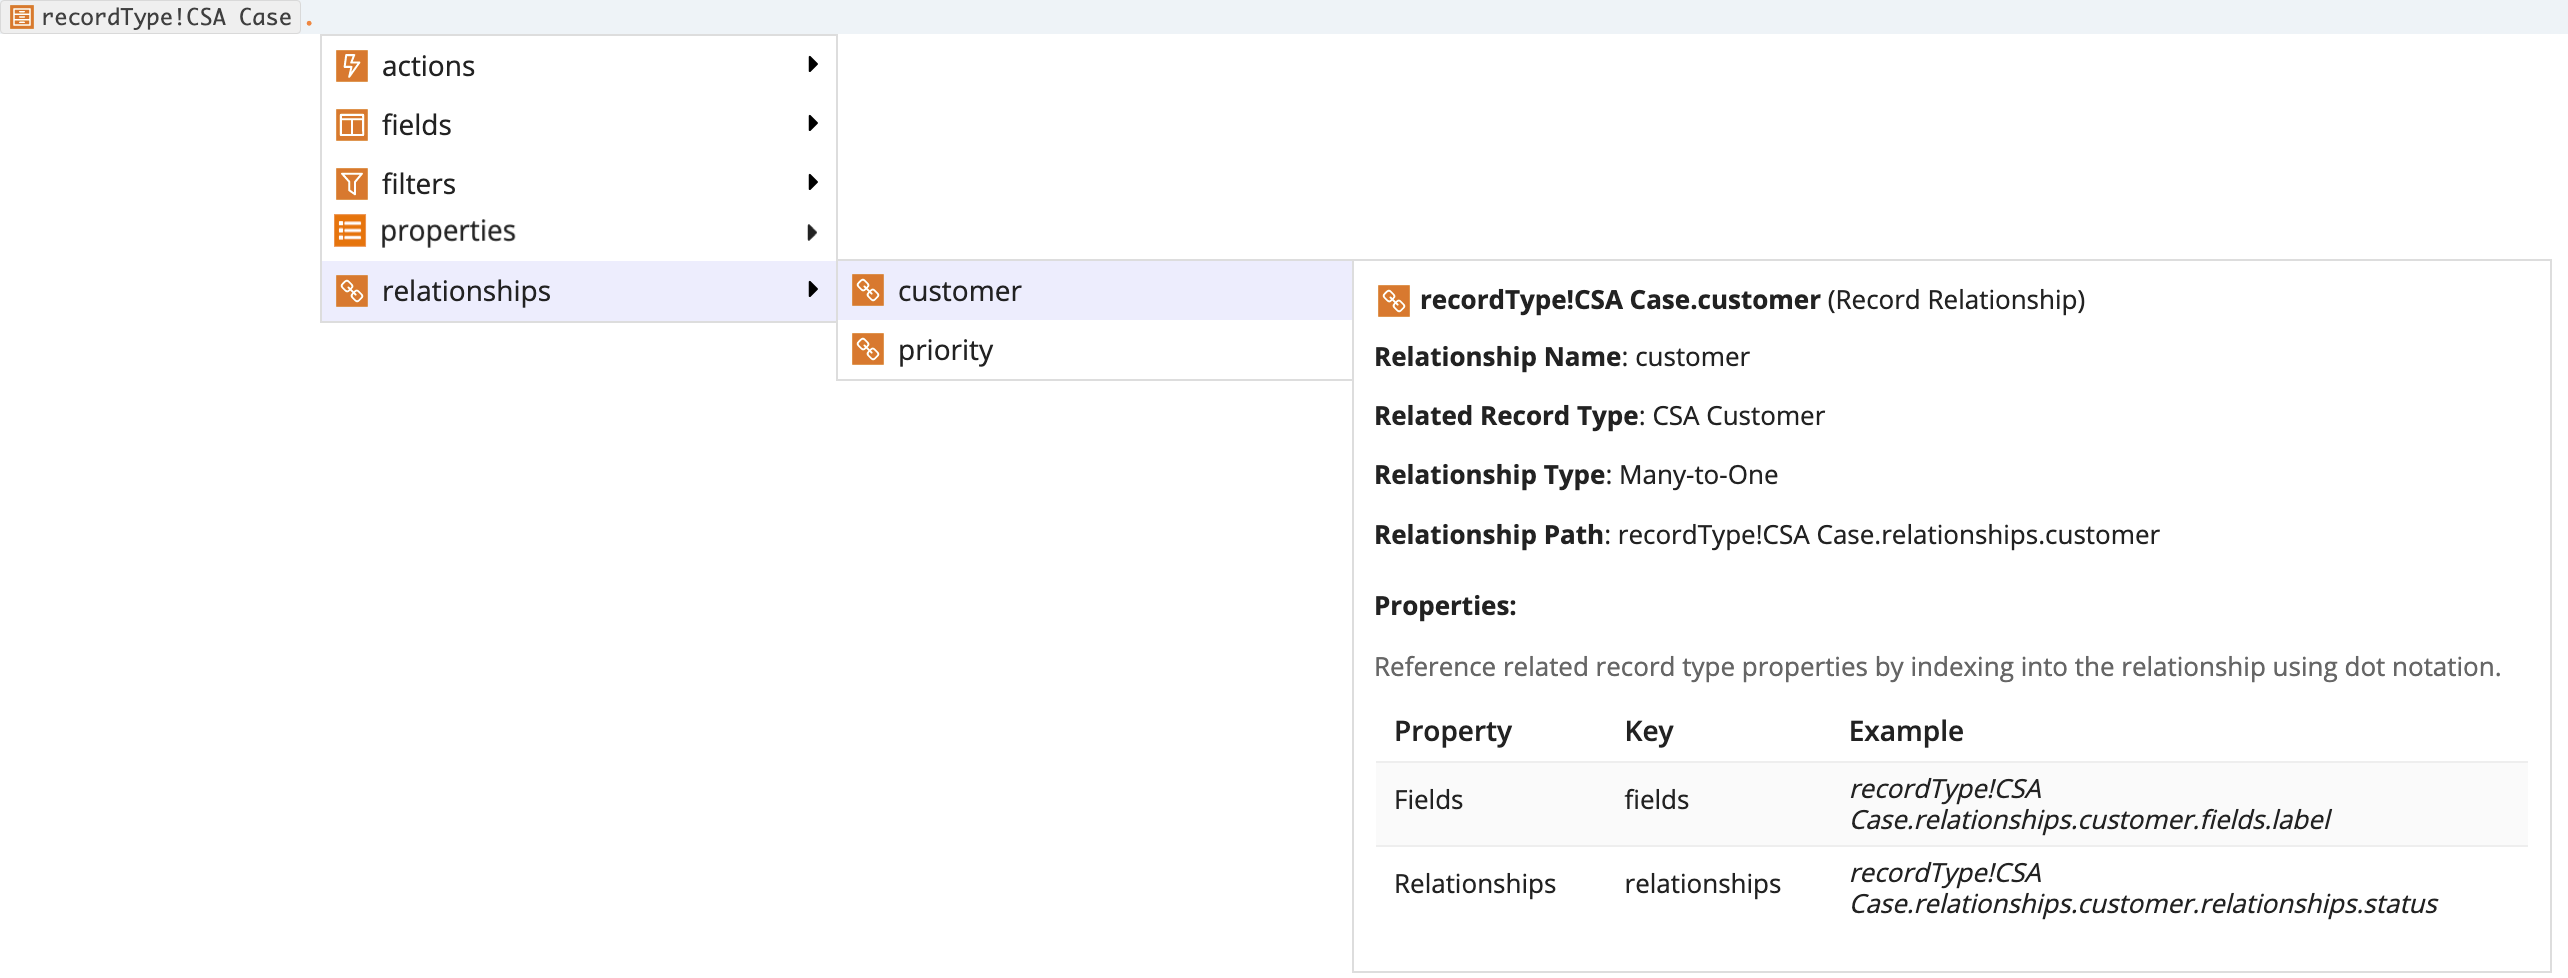Click the example ending in customer.fields.label

[x=2089, y=804]
